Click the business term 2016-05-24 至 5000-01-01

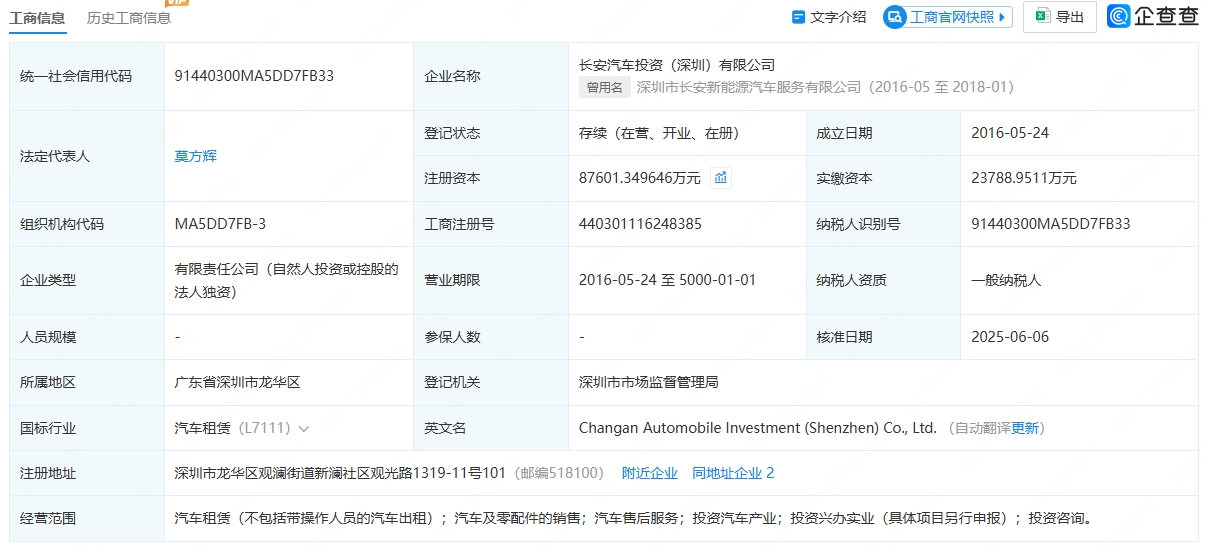pyautogui.click(x=667, y=280)
